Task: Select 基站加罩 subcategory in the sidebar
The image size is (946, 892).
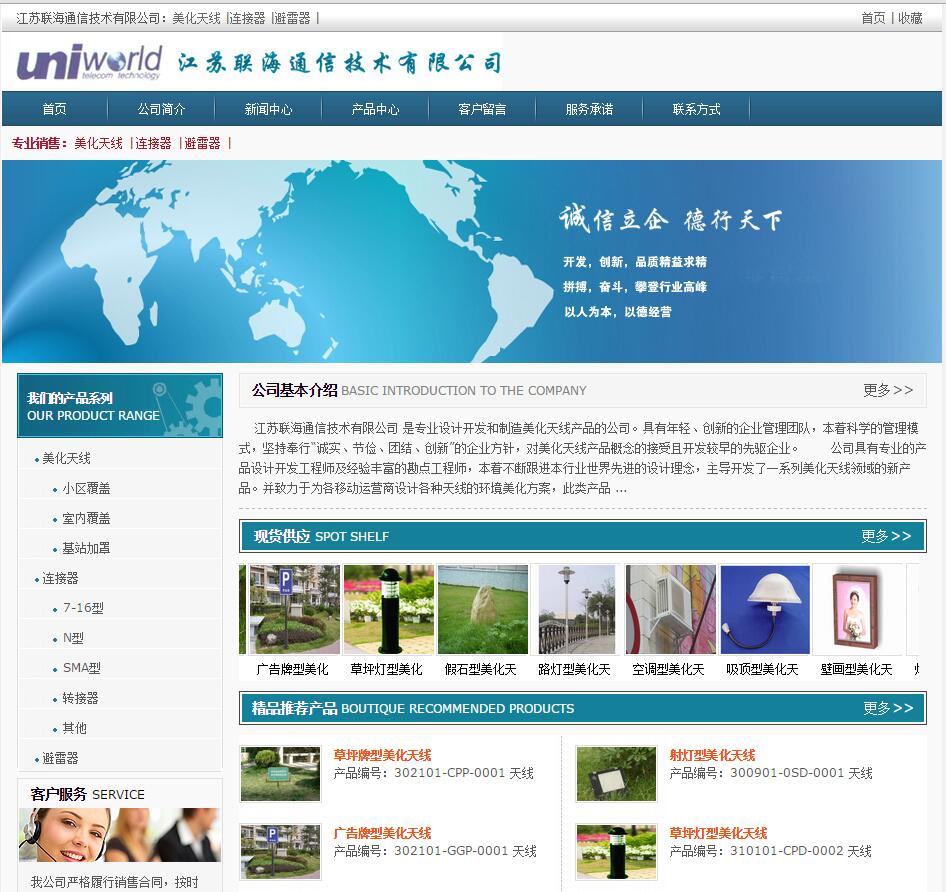Action: tap(86, 548)
